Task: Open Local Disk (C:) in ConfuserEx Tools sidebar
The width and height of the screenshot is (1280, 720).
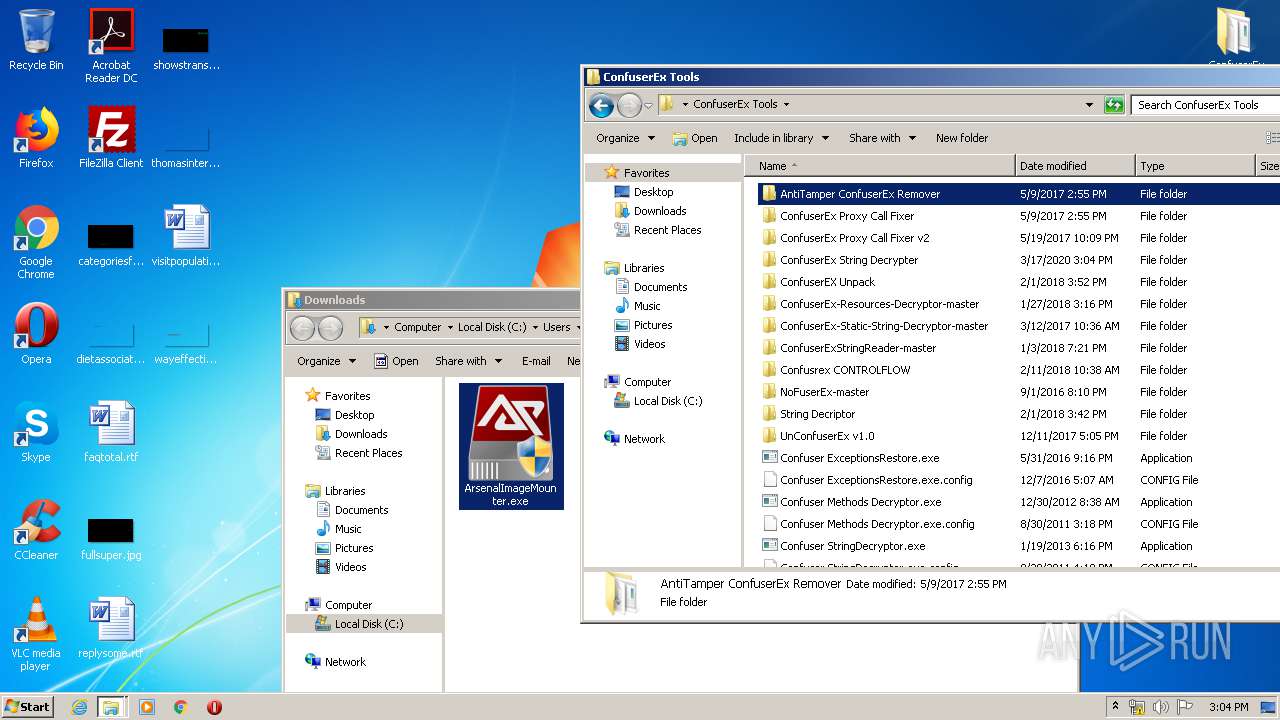Action: tap(667, 401)
